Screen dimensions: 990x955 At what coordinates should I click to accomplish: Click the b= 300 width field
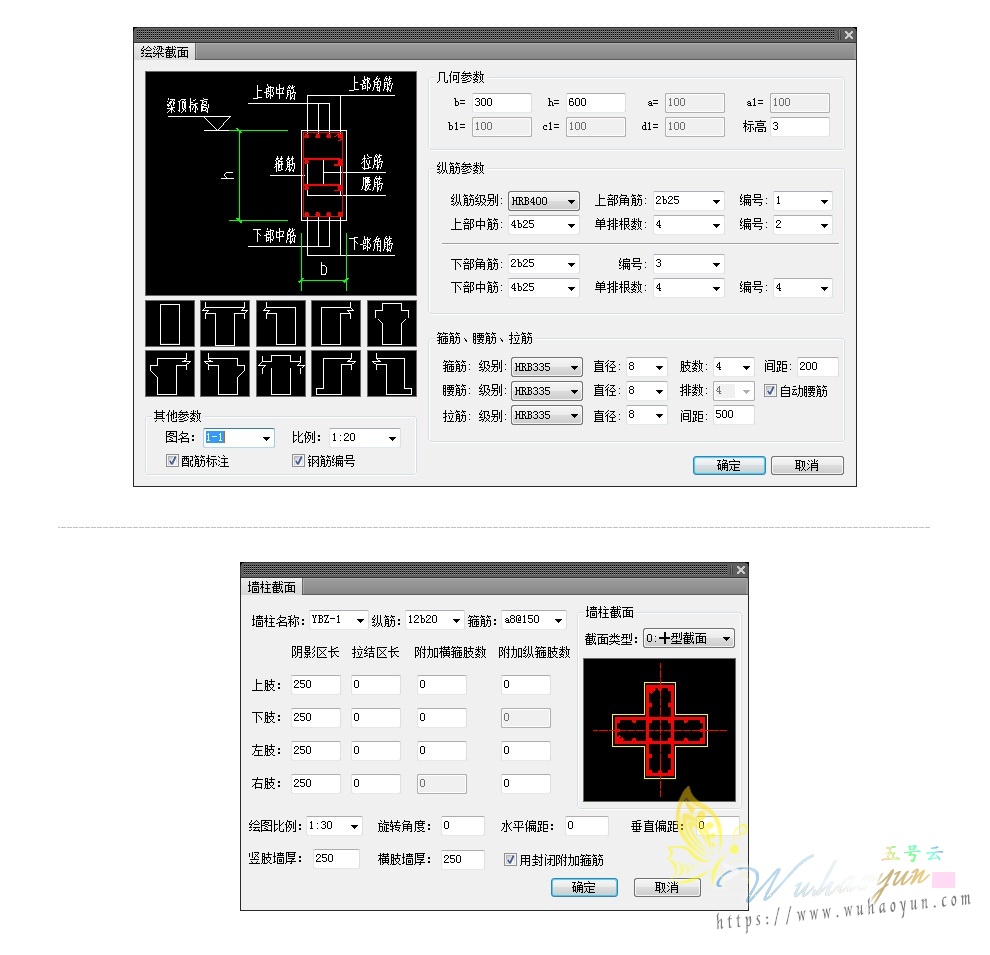(502, 102)
